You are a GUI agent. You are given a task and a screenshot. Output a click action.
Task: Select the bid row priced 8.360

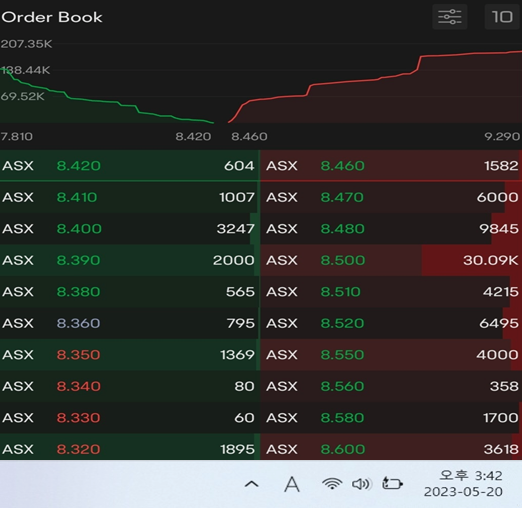pyautogui.click(x=130, y=323)
